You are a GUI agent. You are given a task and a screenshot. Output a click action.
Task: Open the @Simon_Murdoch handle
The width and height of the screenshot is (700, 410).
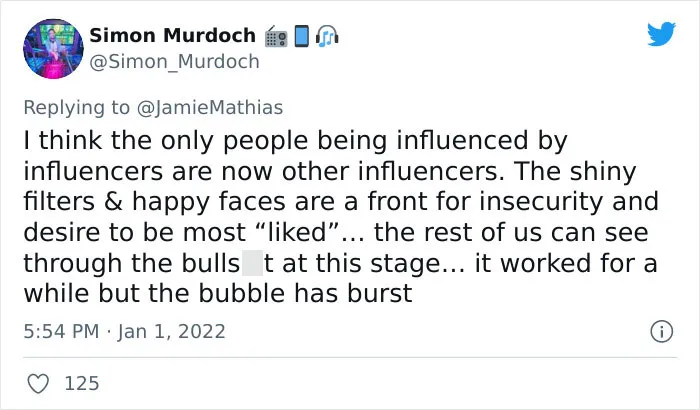(x=175, y=62)
